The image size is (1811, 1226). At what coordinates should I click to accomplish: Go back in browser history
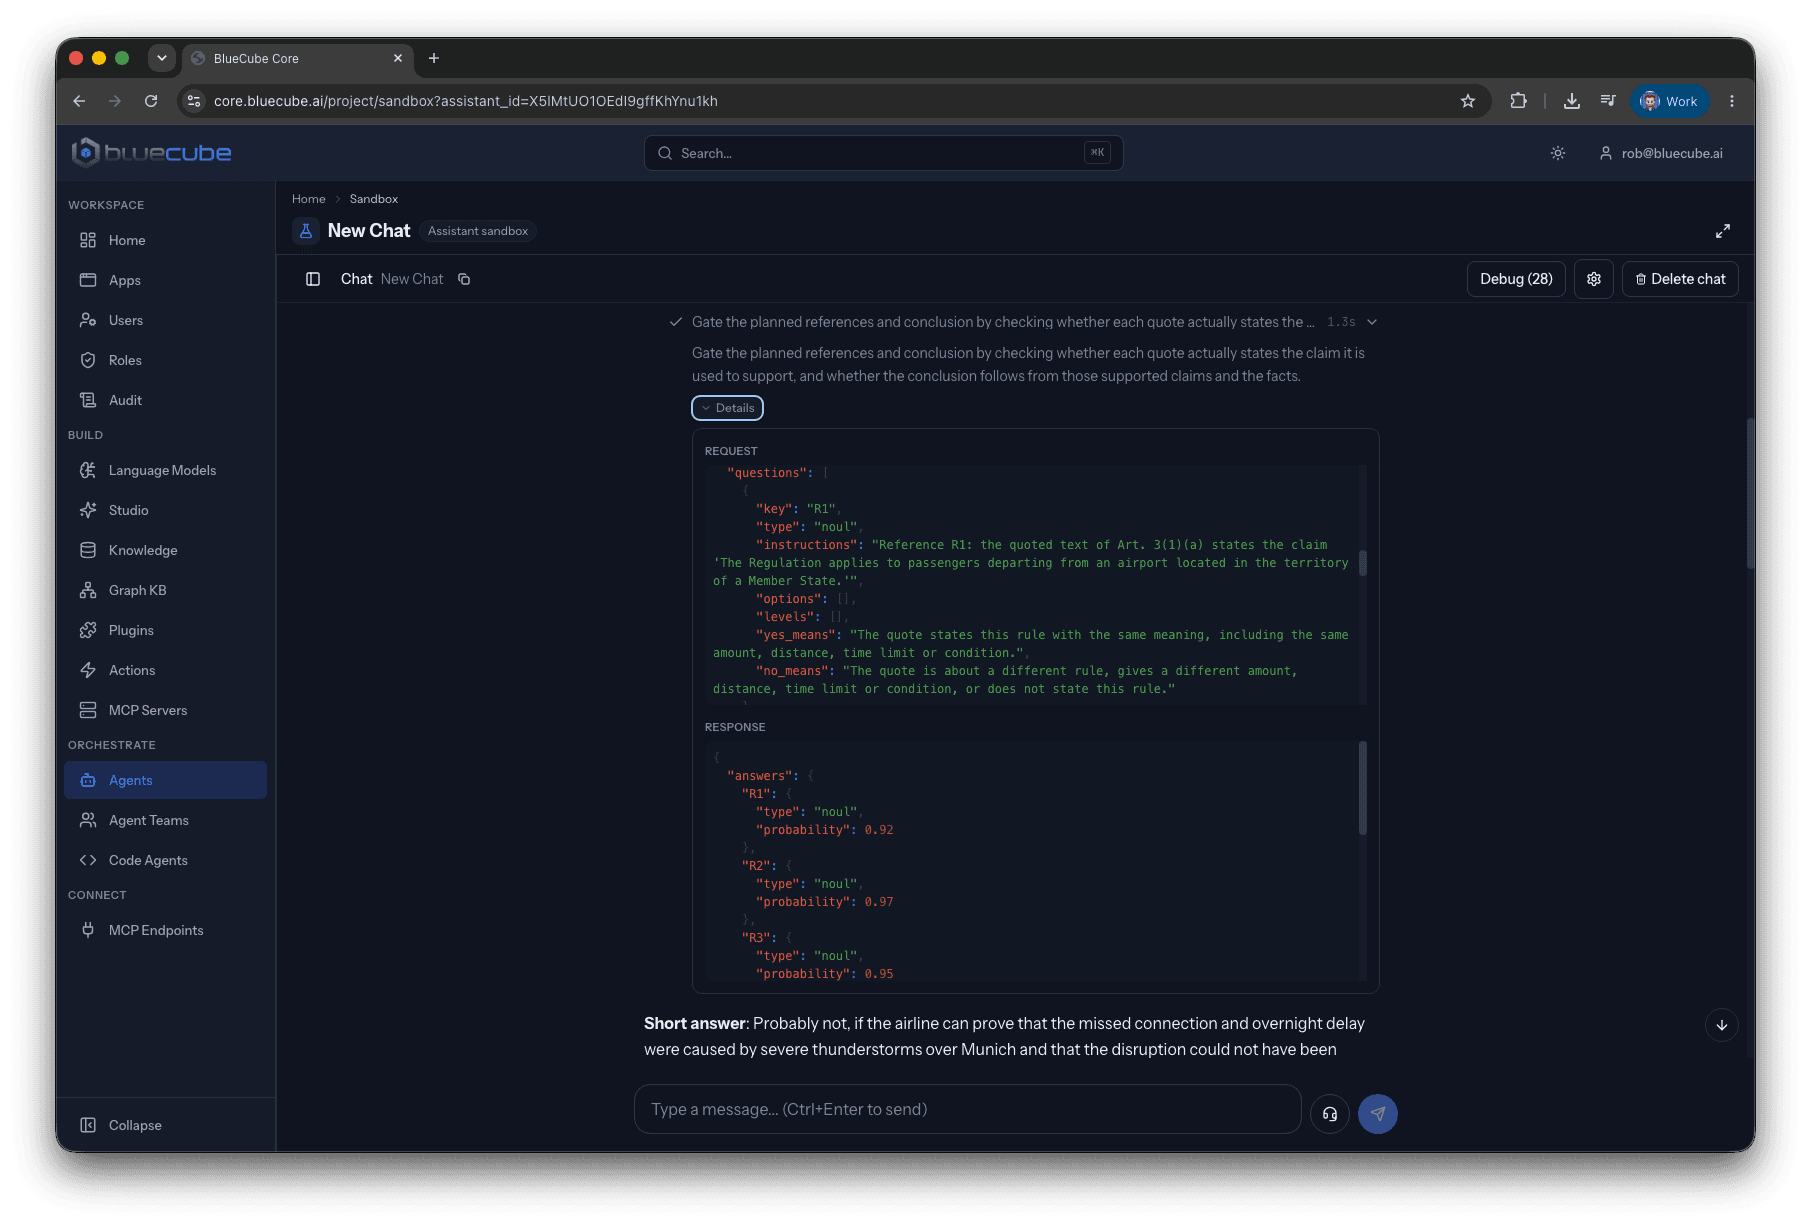79,101
